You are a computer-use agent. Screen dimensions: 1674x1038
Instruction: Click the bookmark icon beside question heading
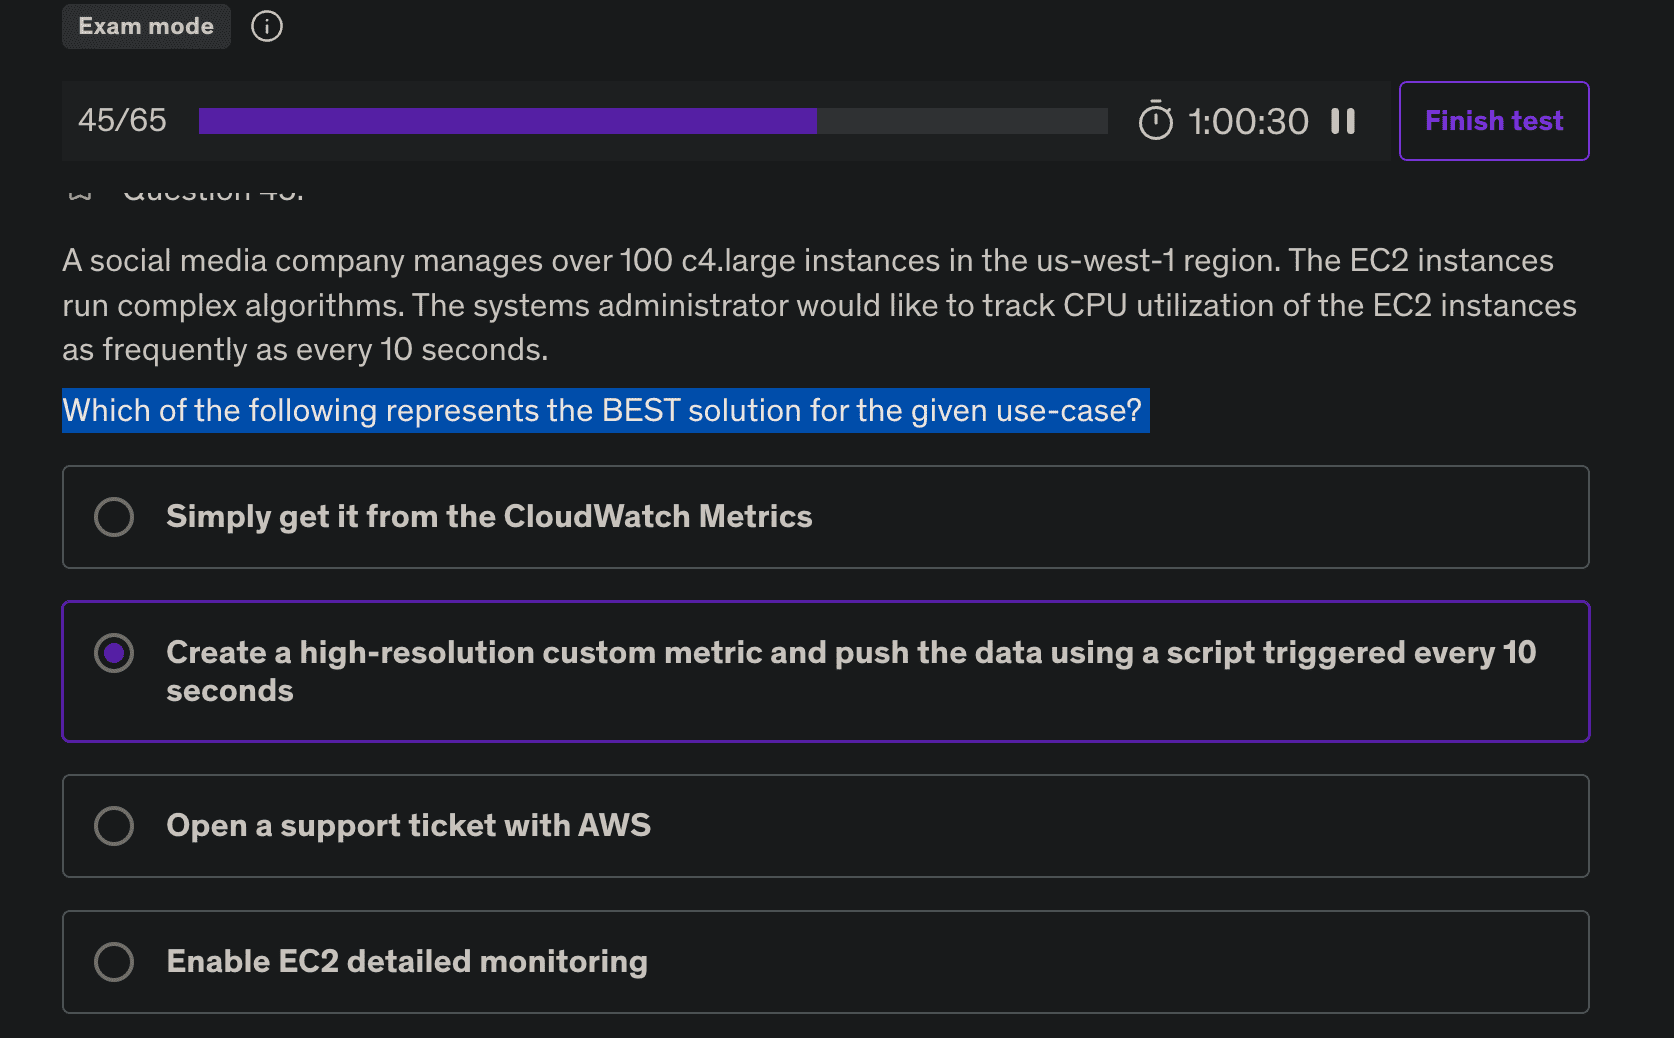coord(80,193)
